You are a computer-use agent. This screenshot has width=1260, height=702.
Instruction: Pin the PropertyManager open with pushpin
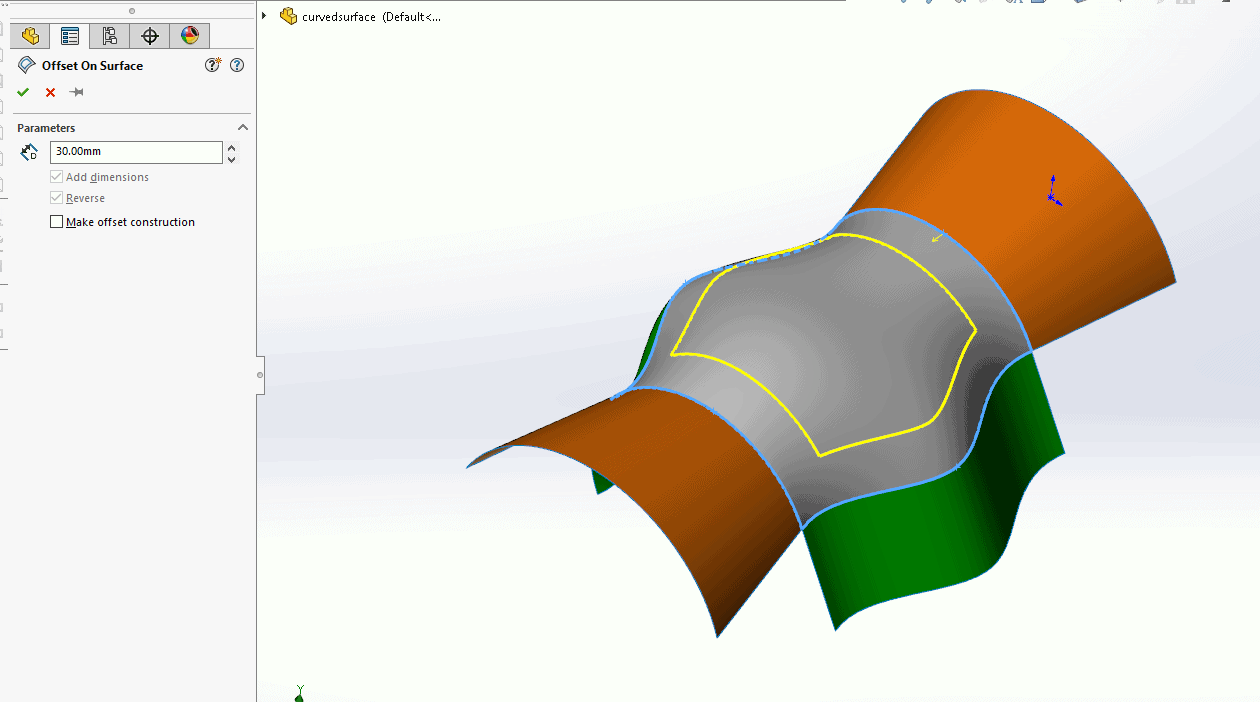[77, 92]
